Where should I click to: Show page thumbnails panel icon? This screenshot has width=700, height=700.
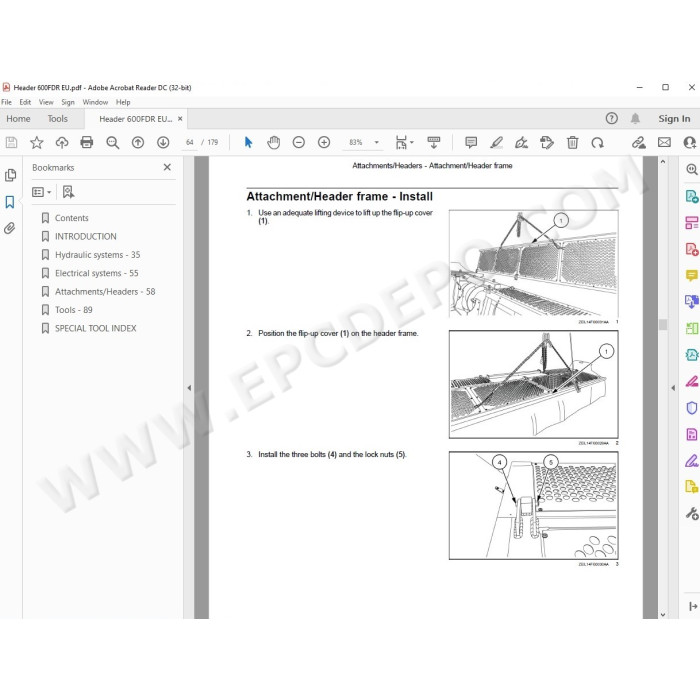[10, 175]
